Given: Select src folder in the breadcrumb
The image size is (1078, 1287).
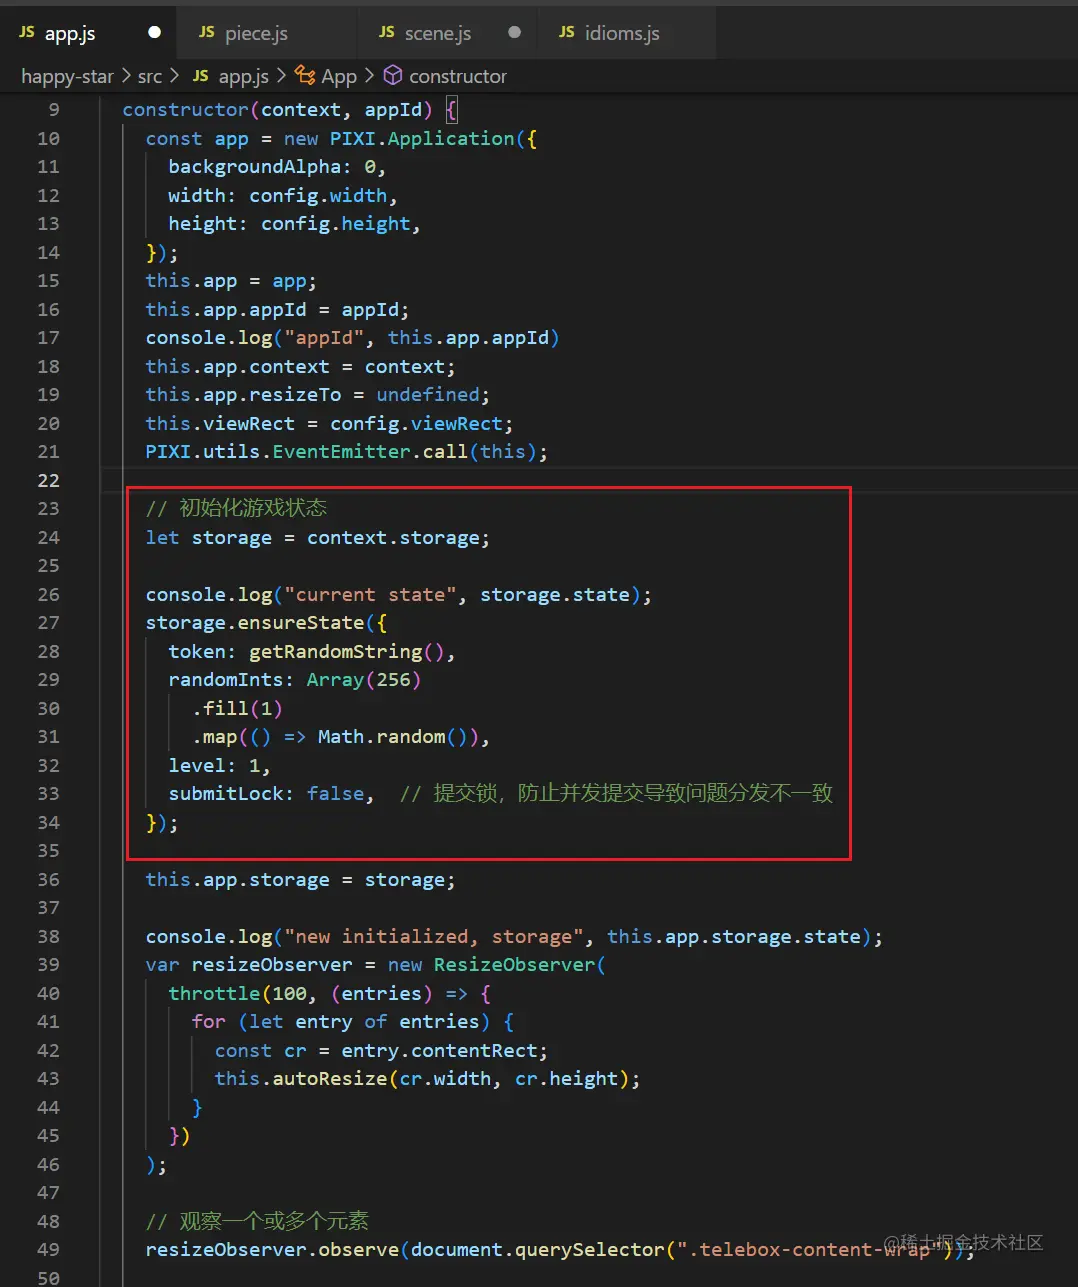Looking at the screenshot, I should (x=150, y=76).
